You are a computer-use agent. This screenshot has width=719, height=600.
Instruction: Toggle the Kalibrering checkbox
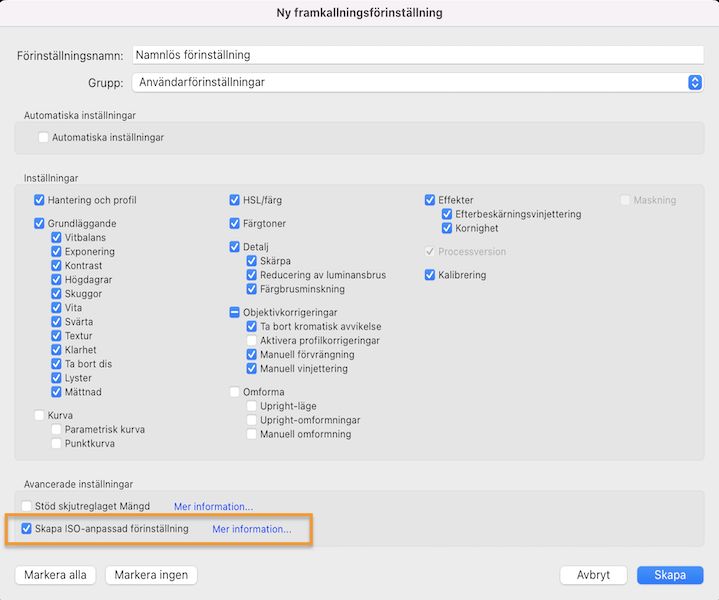click(430, 275)
